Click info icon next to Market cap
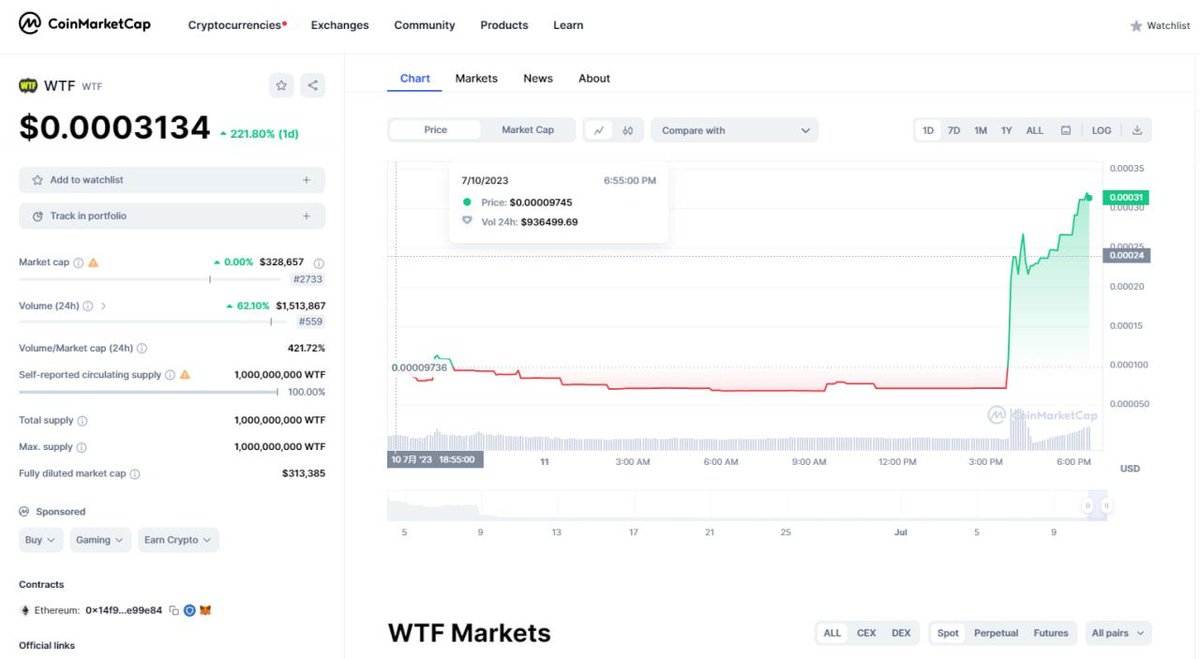This screenshot has width=1200, height=659. 78,262
